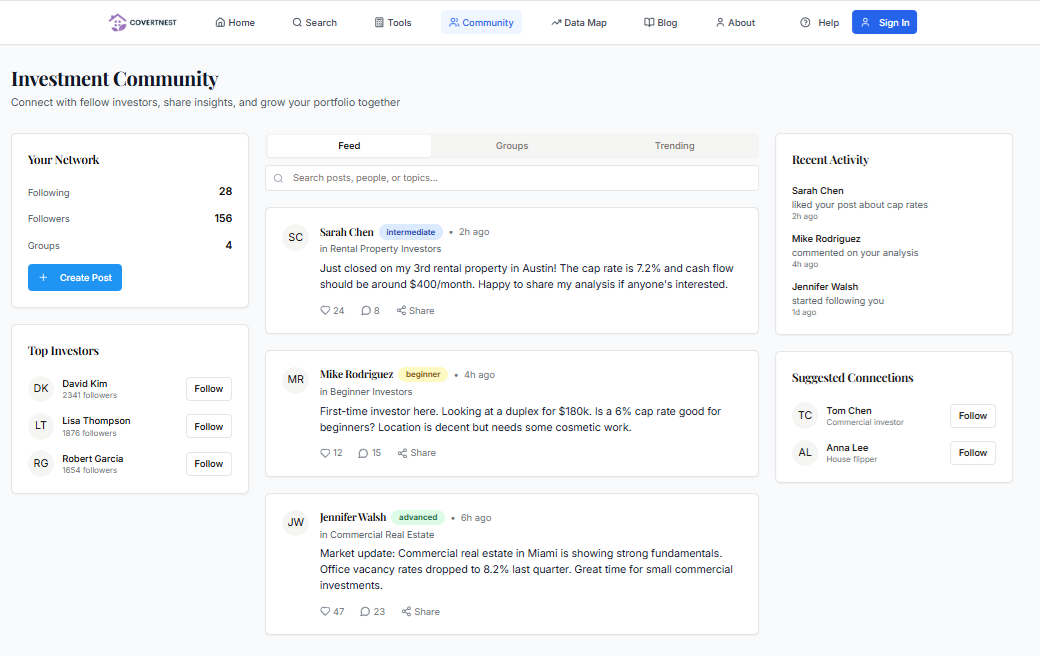
Task: Click the Groups count 4
Action: [229, 245]
